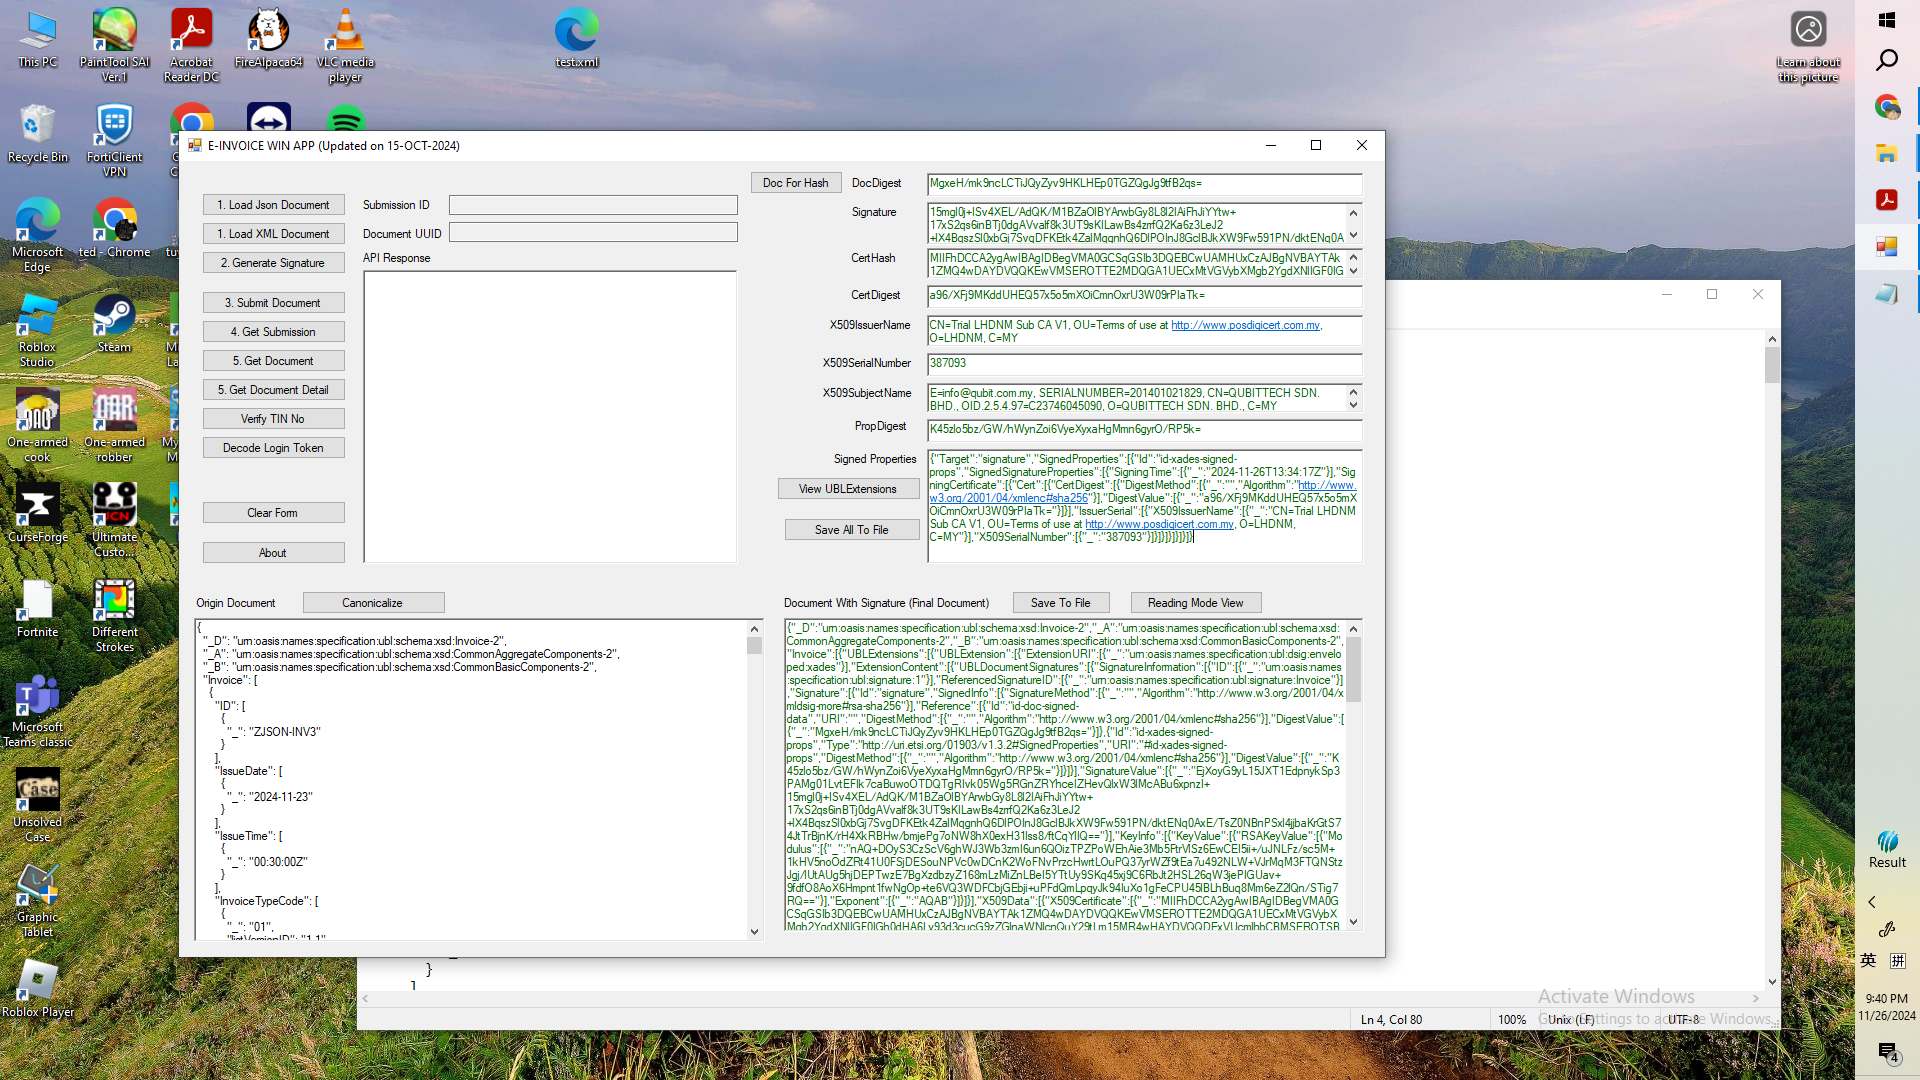Open VLC media player shortcut
Viewport: 1920px width, 1080px height.
345,40
